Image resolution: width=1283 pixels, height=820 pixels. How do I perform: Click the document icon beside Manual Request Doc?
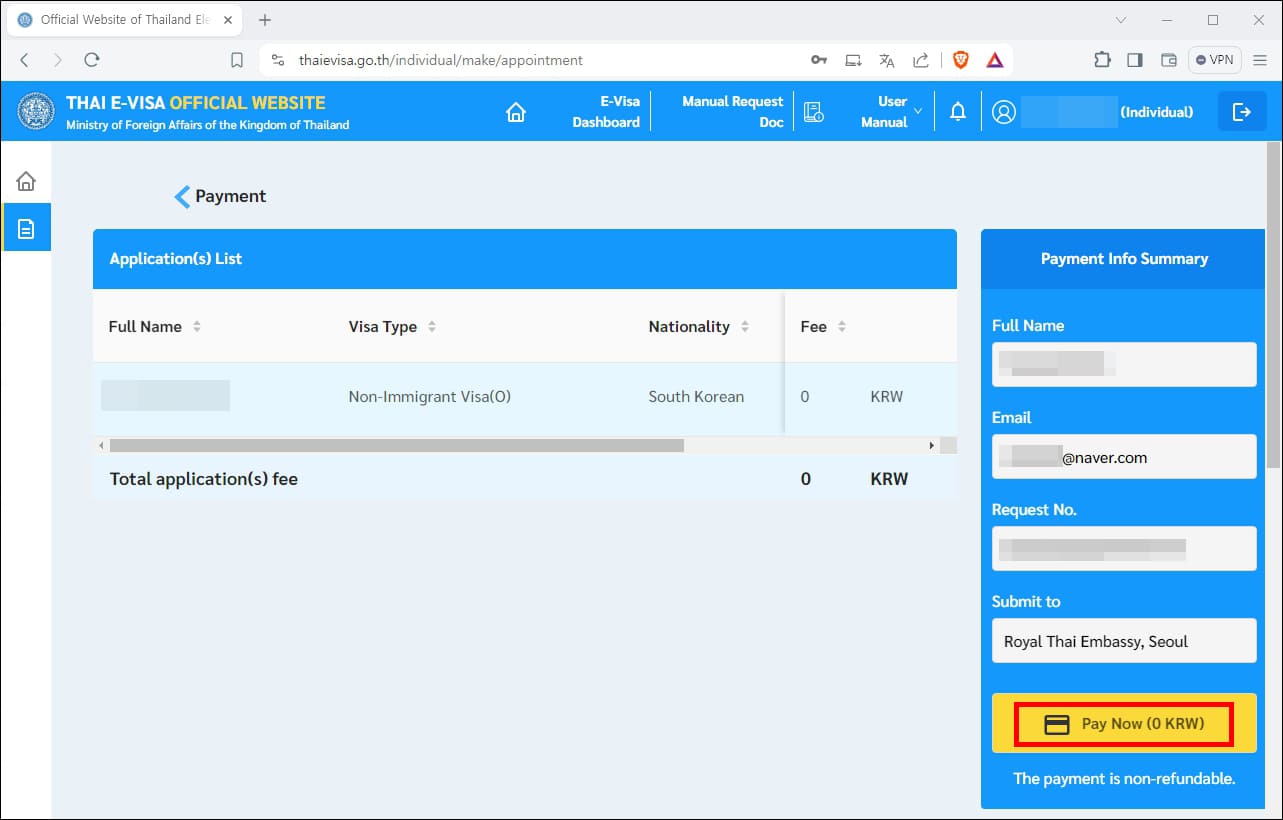coord(814,112)
